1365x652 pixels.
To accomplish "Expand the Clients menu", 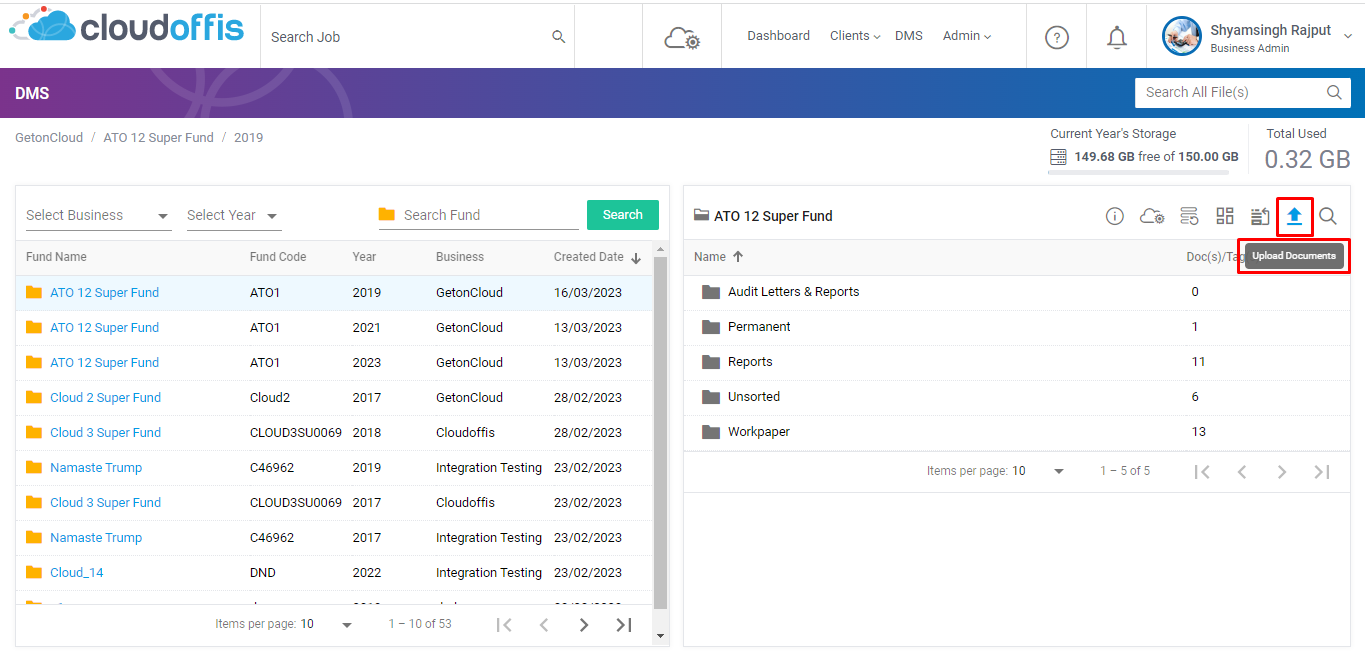I will (855, 36).
